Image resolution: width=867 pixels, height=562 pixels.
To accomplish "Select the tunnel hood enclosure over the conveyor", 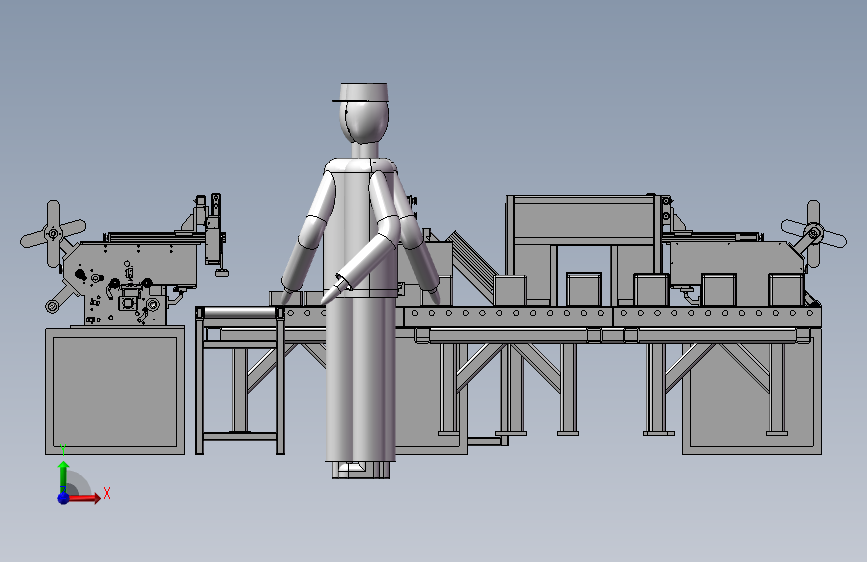I will (583, 221).
